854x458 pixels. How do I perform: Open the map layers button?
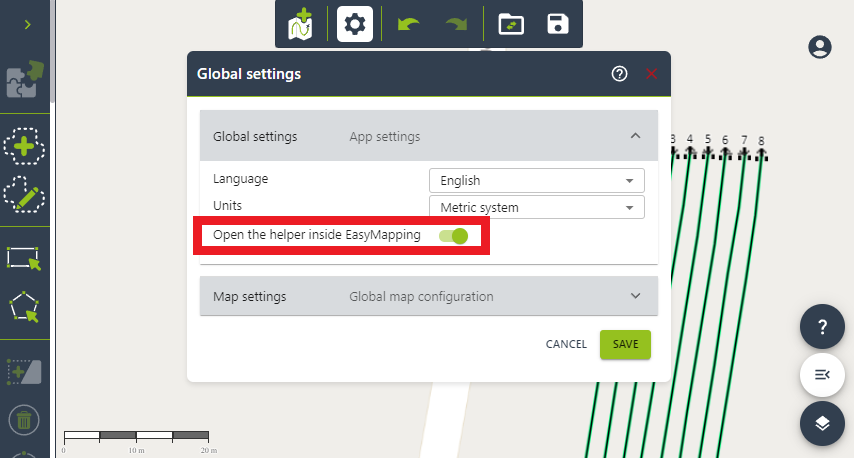pos(822,423)
